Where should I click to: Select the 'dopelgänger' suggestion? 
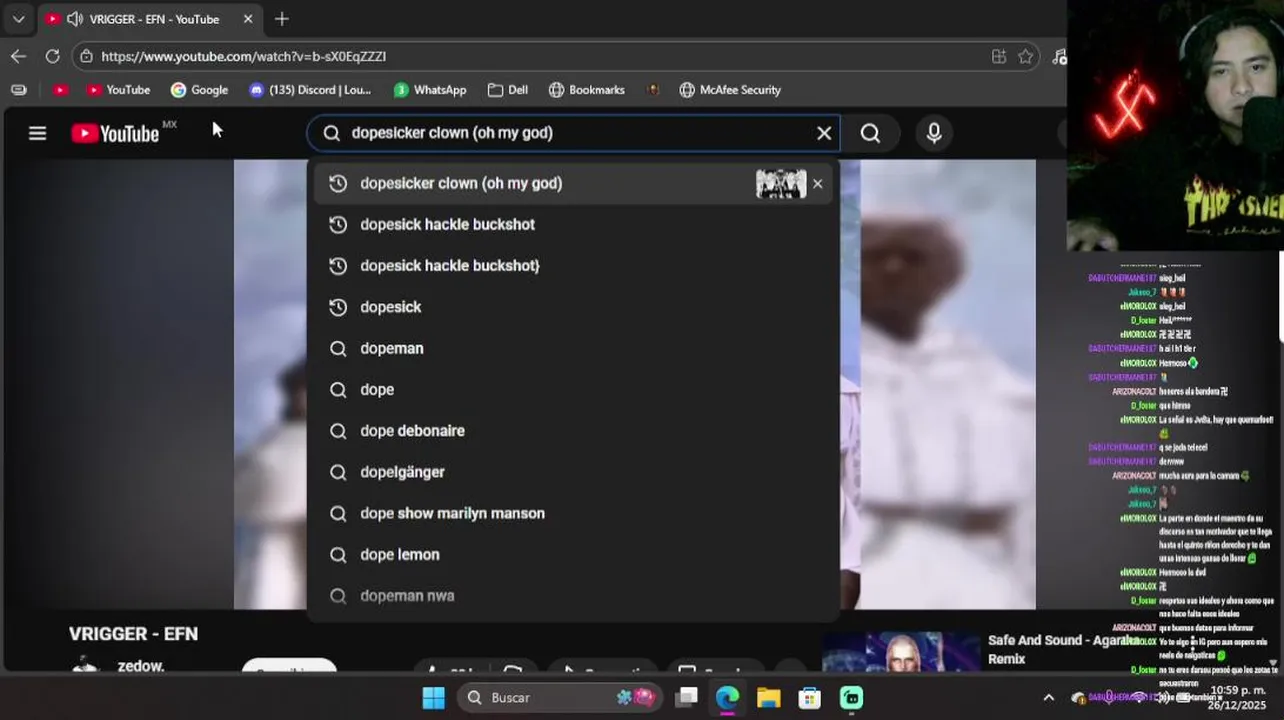tap(574, 472)
